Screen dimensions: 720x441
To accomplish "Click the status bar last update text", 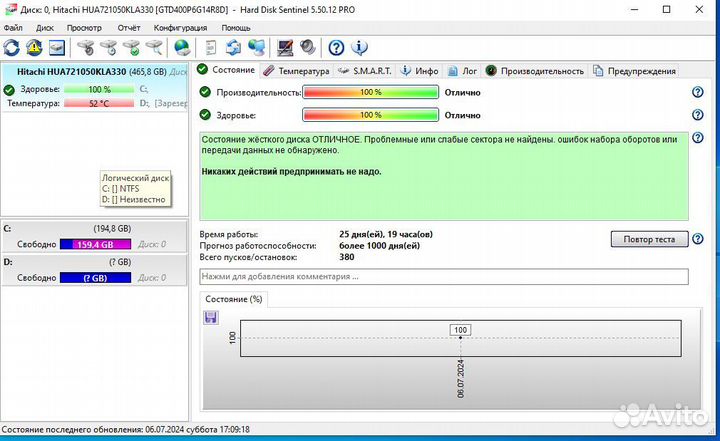I will pos(125,430).
